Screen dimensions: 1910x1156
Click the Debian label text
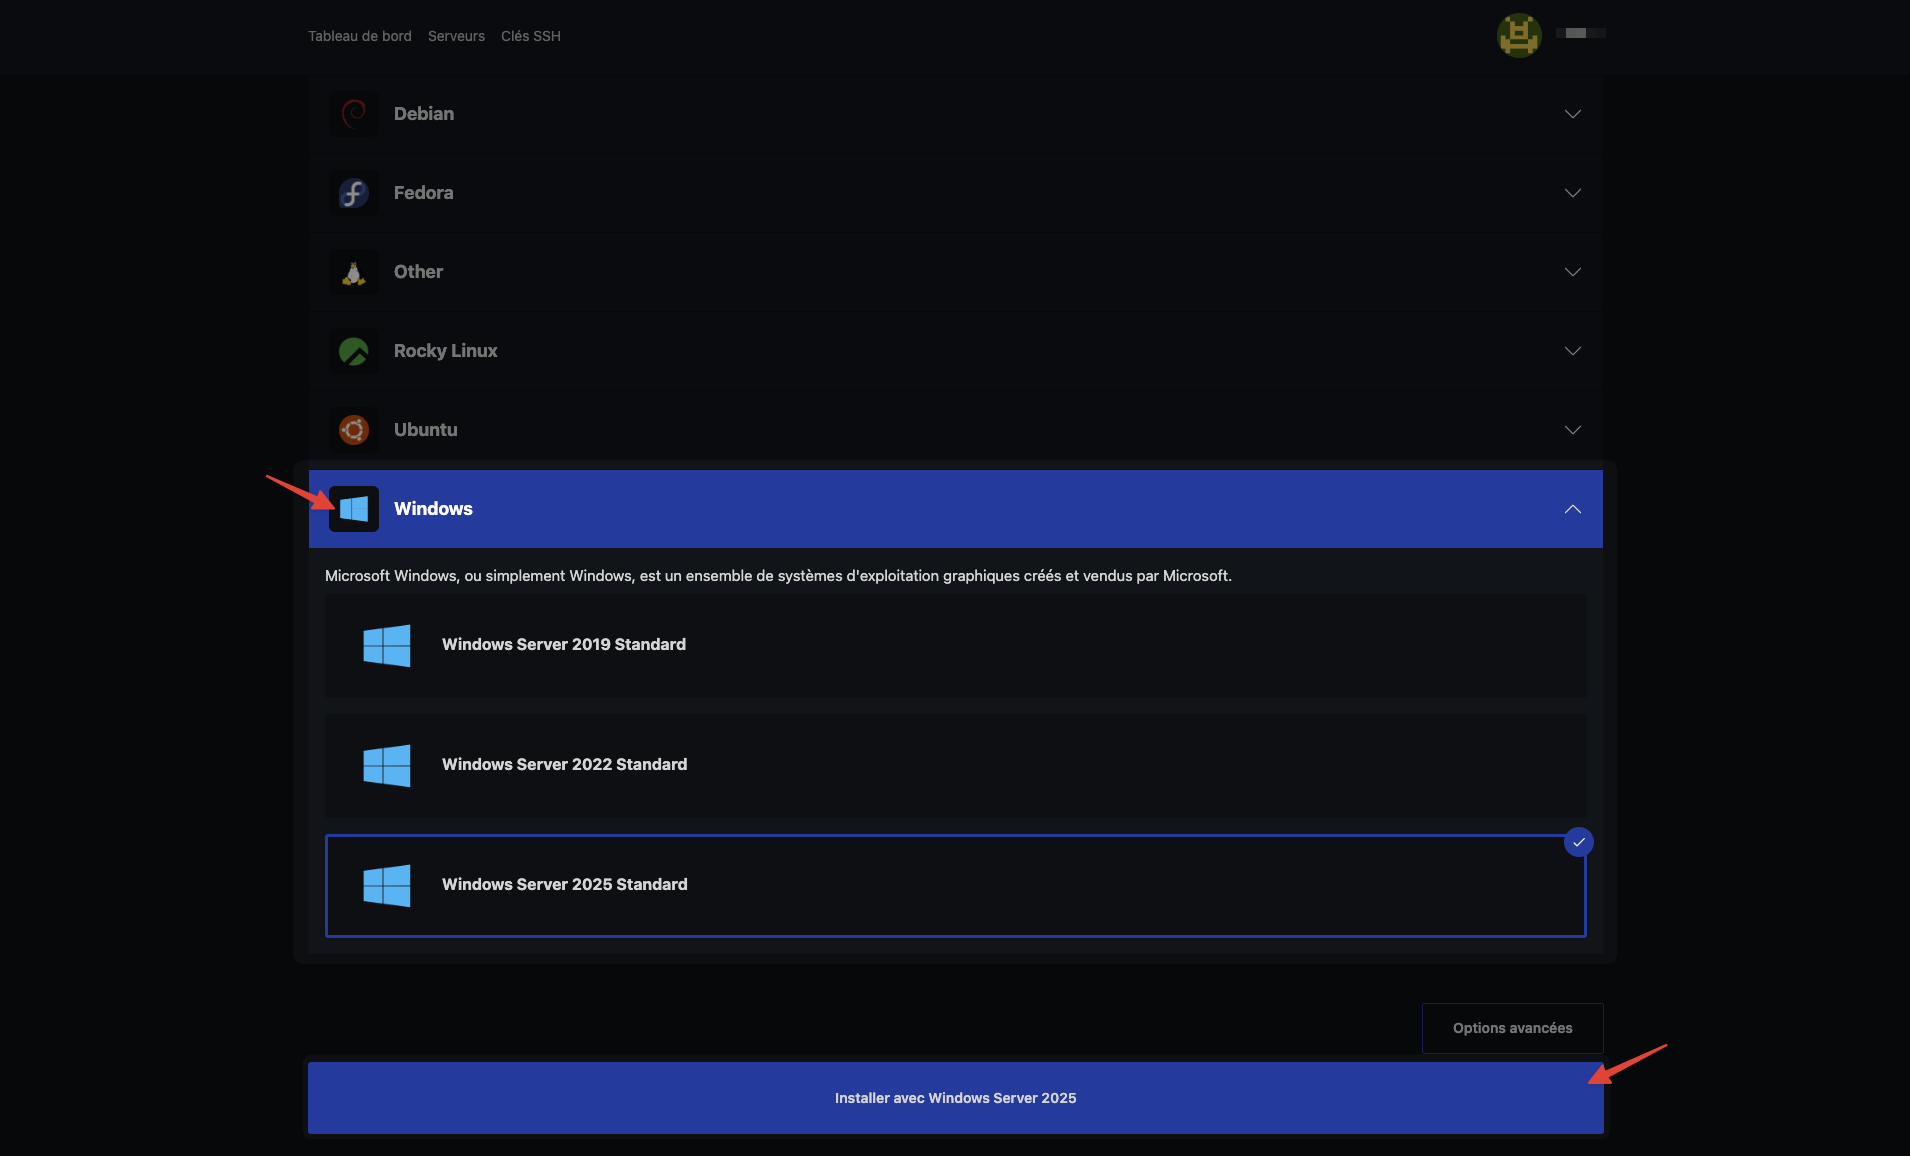pos(424,114)
